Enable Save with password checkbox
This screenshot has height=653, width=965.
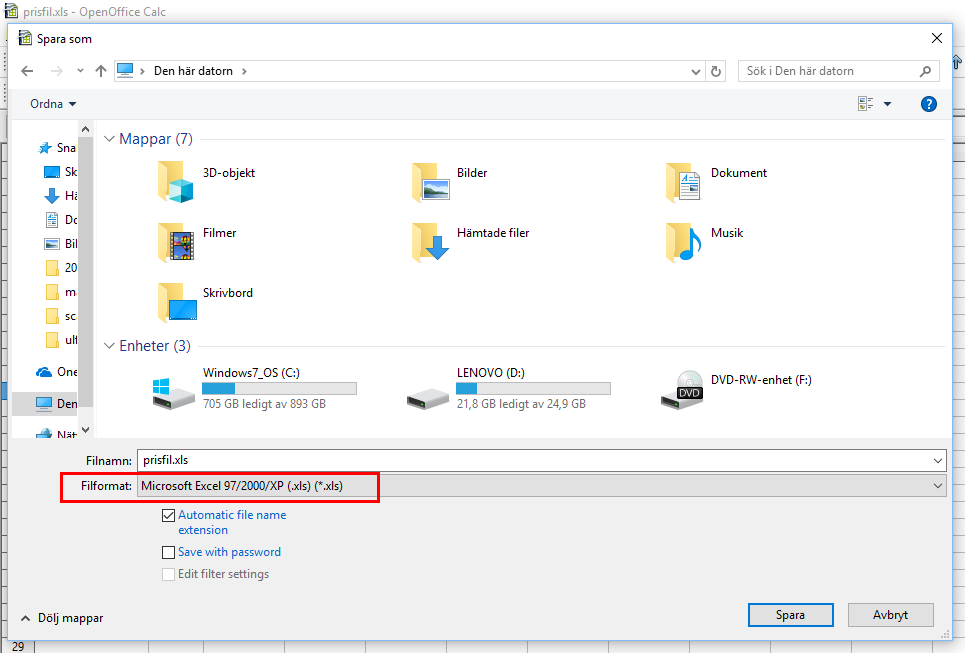[168, 552]
